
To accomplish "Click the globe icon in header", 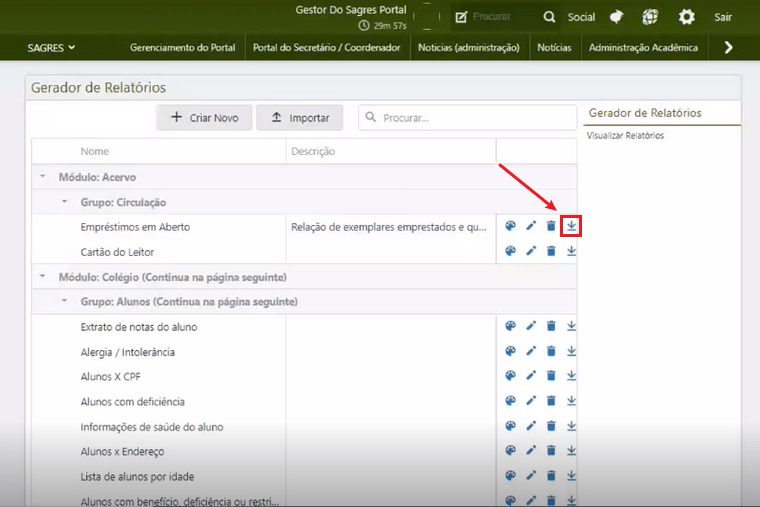I will 650,17.
